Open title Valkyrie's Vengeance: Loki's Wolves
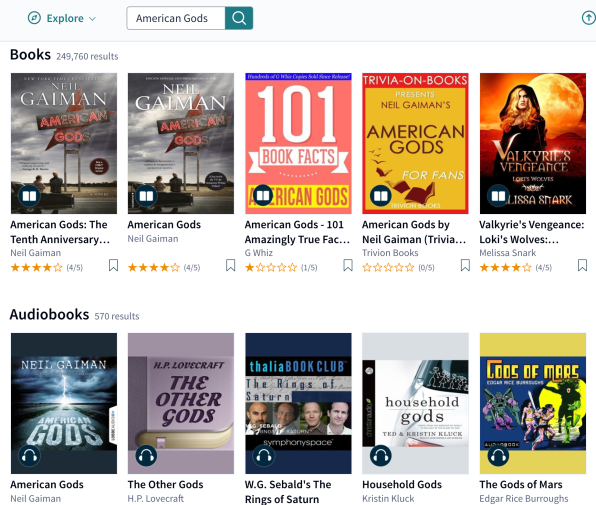Screen dimensions: 596x505 pos(532,232)
